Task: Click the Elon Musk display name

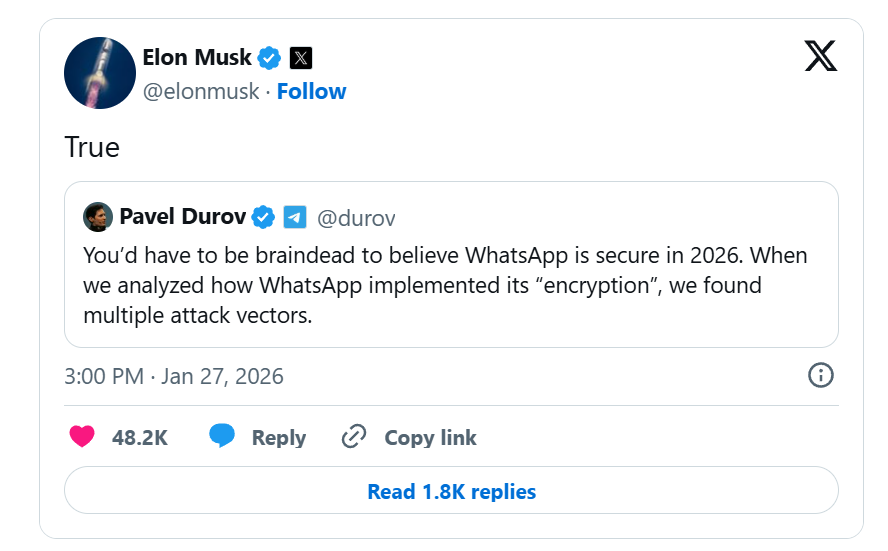Action: [197, 57]
